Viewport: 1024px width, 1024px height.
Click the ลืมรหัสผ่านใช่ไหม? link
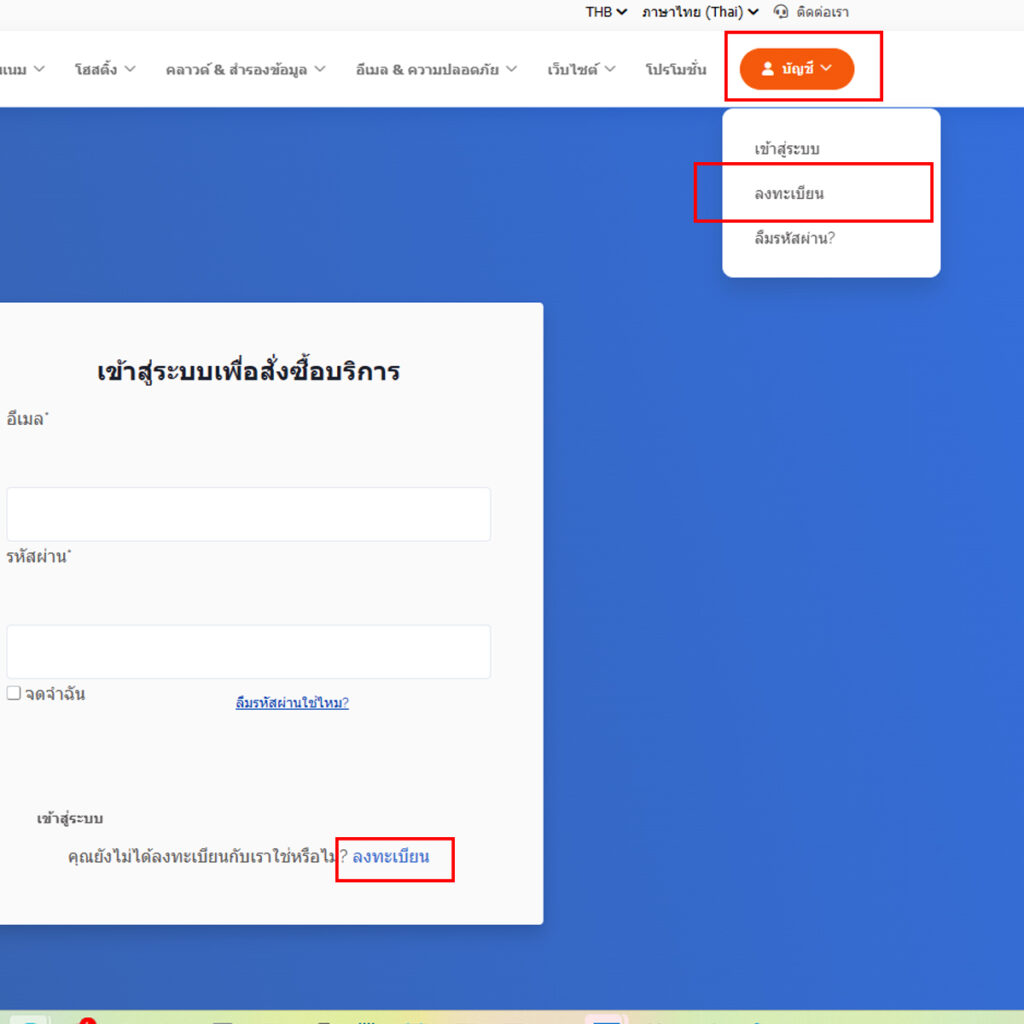(292, 703)
